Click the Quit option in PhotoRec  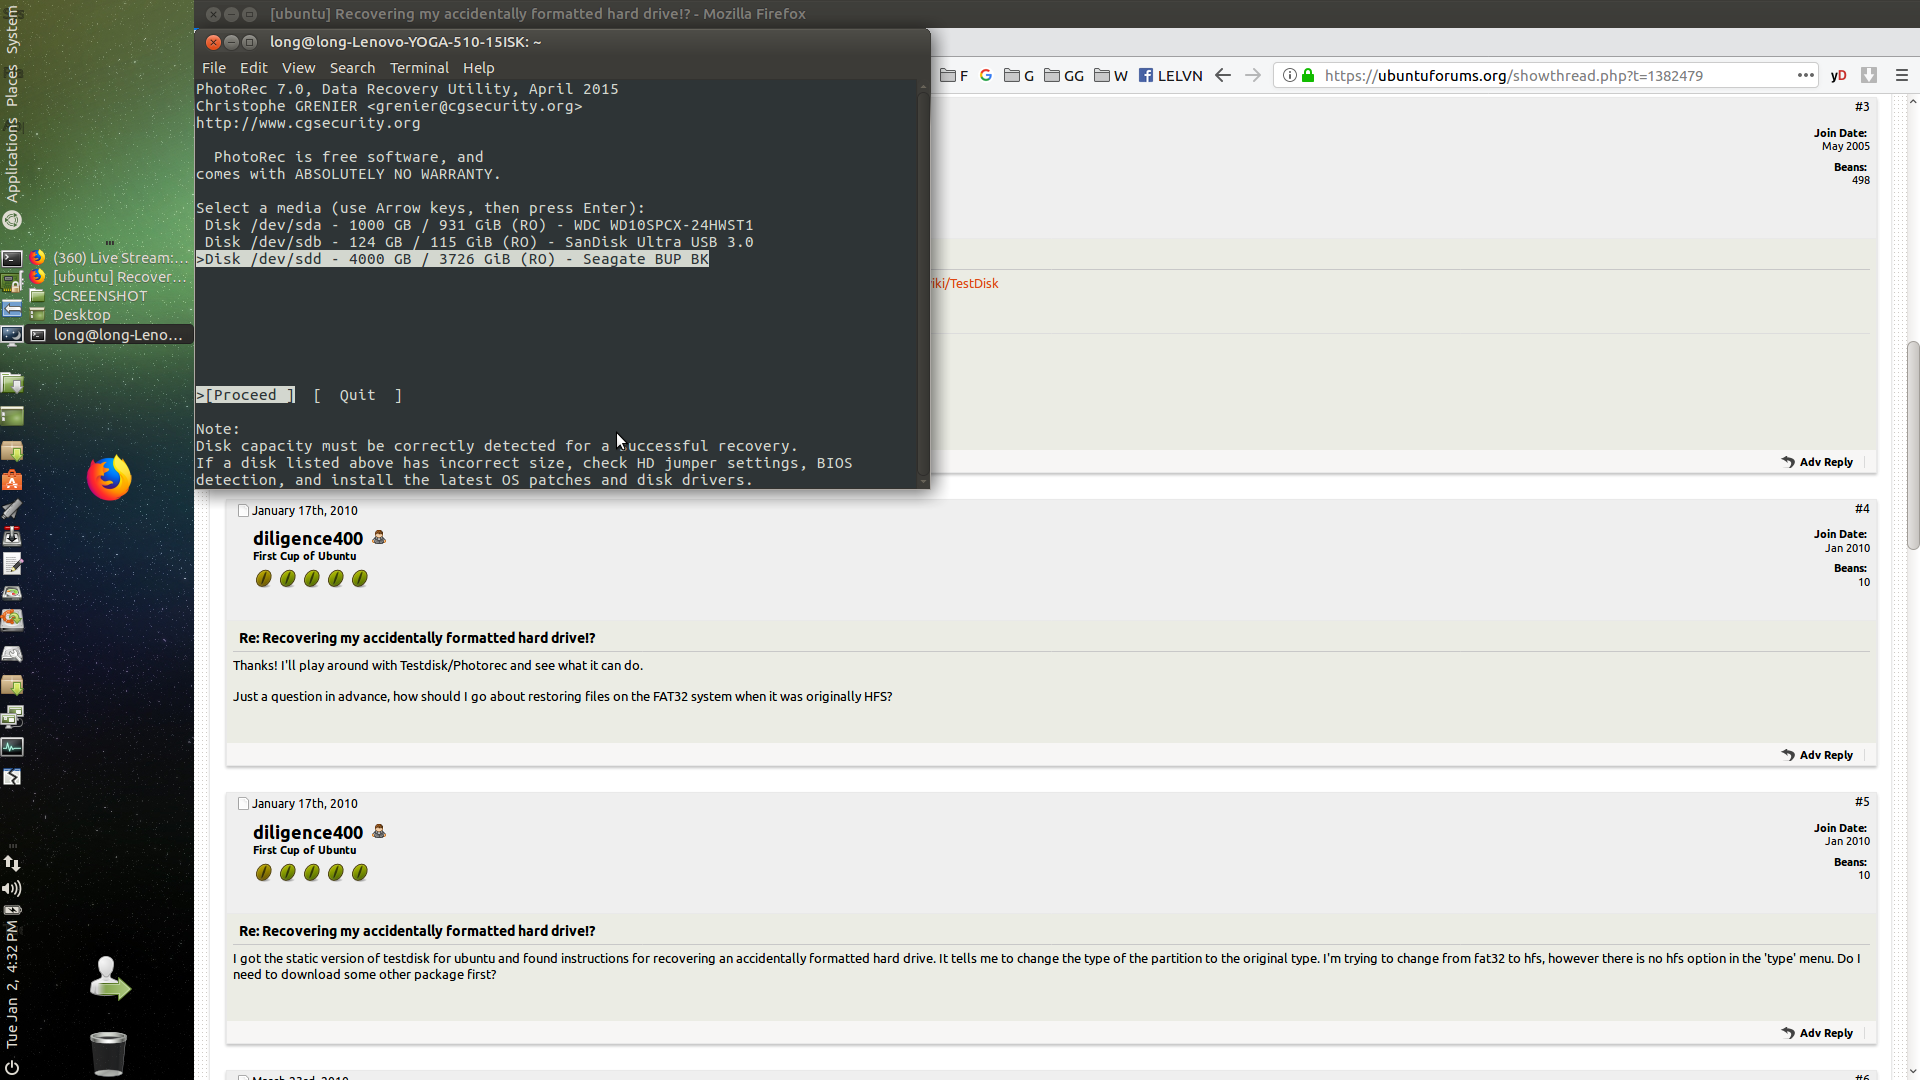coord(357,395)
